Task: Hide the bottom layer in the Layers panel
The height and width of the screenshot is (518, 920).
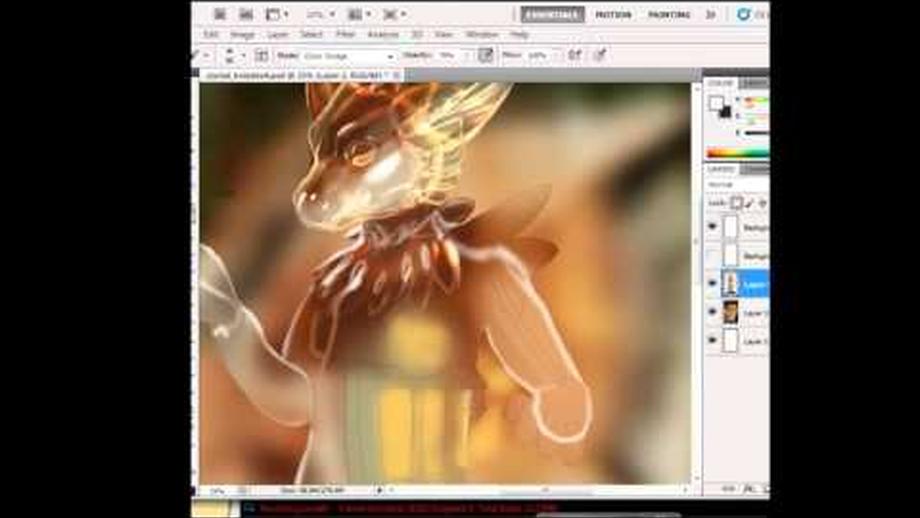Action: point(713,340)
